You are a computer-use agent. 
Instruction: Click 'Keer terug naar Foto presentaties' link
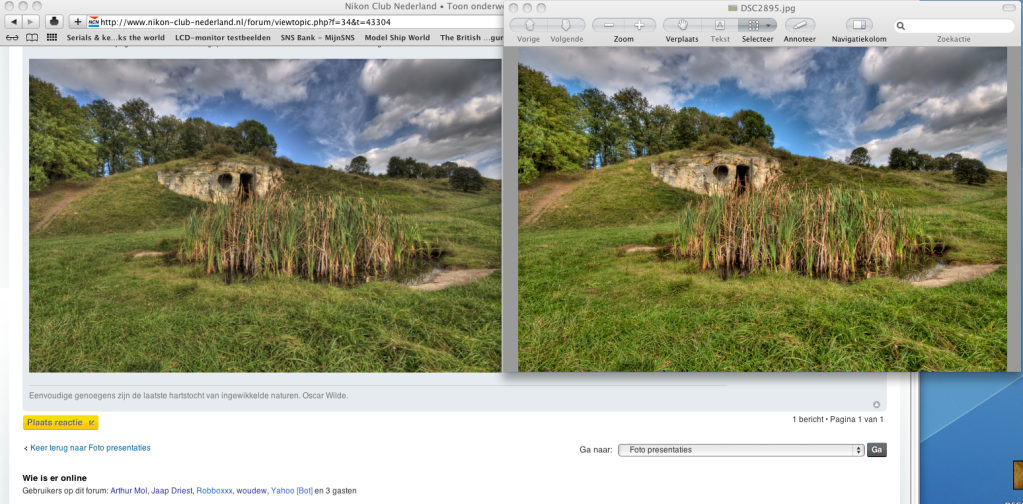point(90,448)
